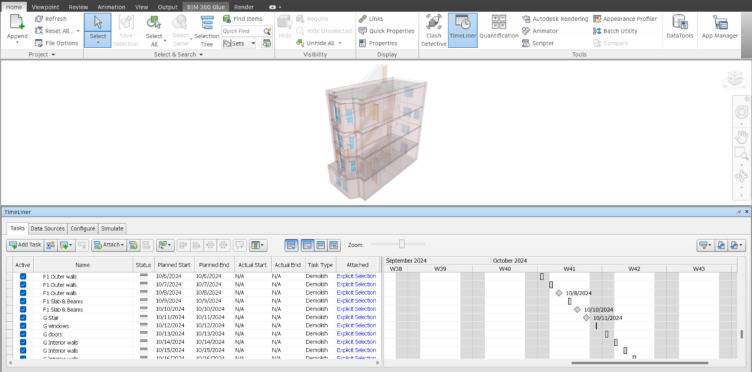Click the Task Type column header
This screenshot has width=752, height=372.
(320, 265)
